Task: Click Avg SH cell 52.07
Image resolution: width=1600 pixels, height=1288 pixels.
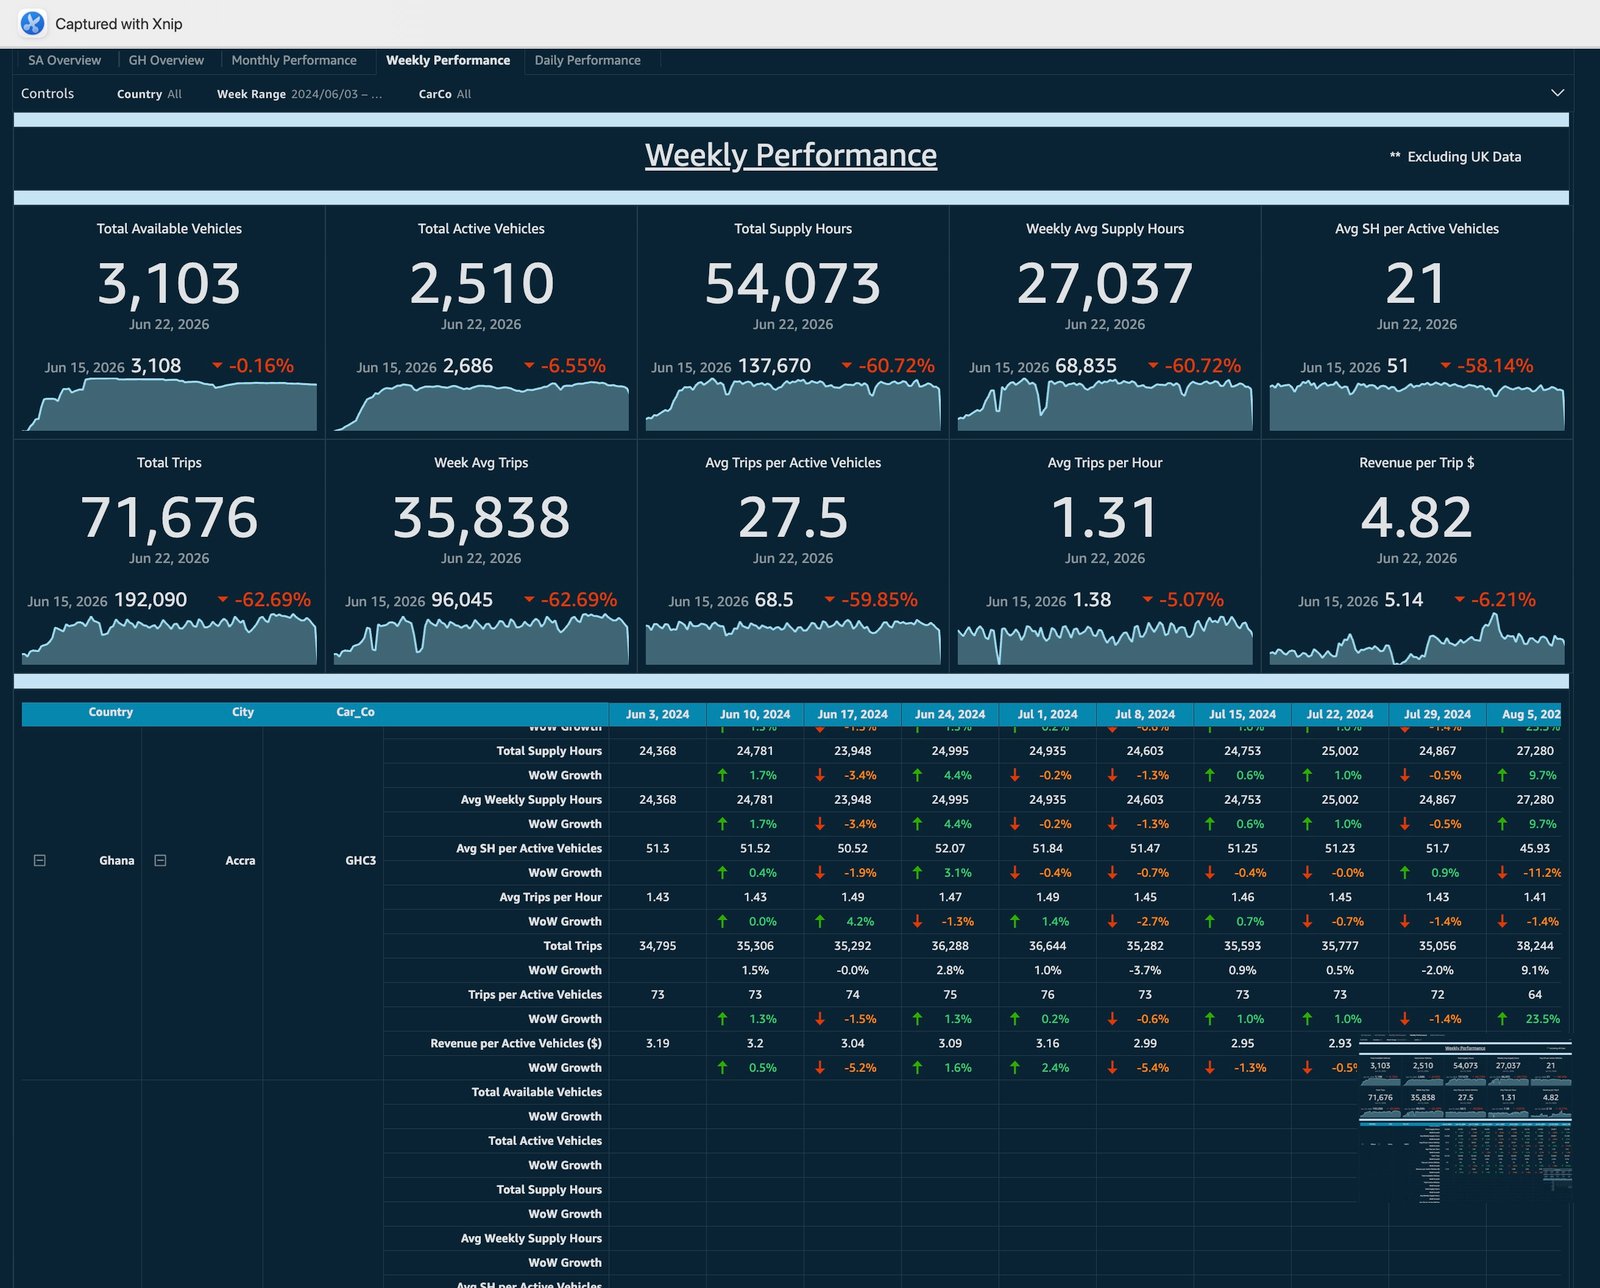Action: click(950, 848)
